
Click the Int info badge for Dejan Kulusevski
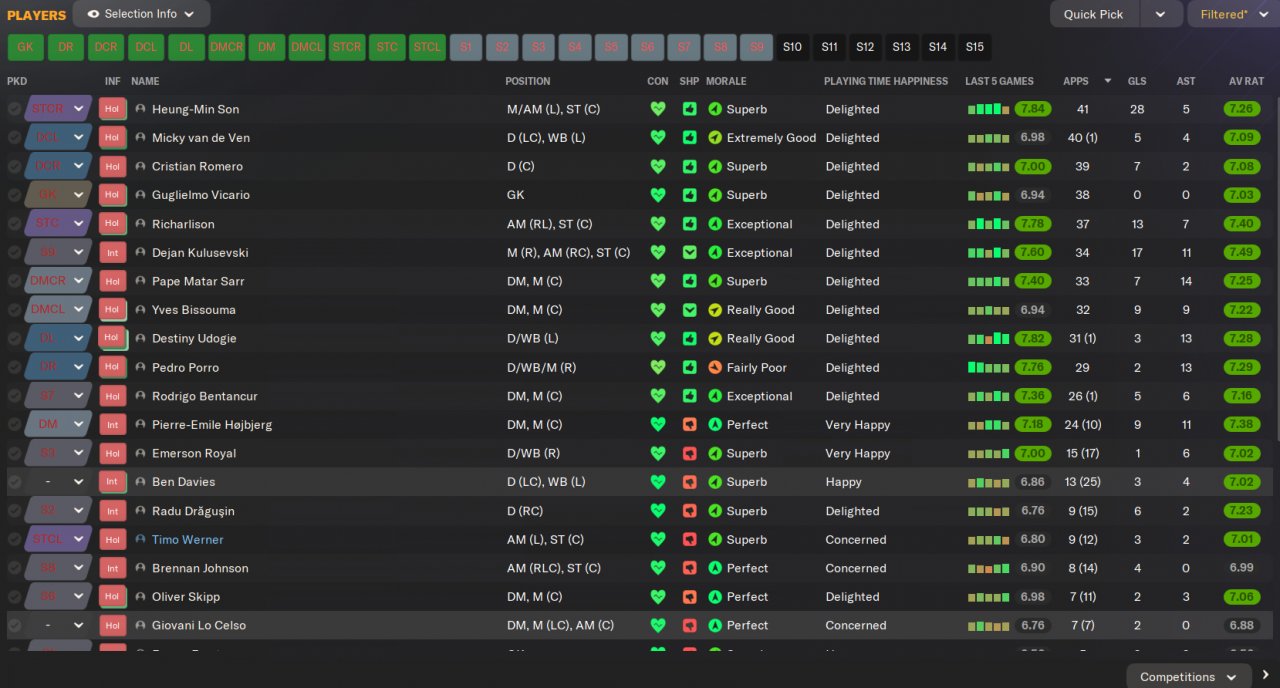(112, 253)
